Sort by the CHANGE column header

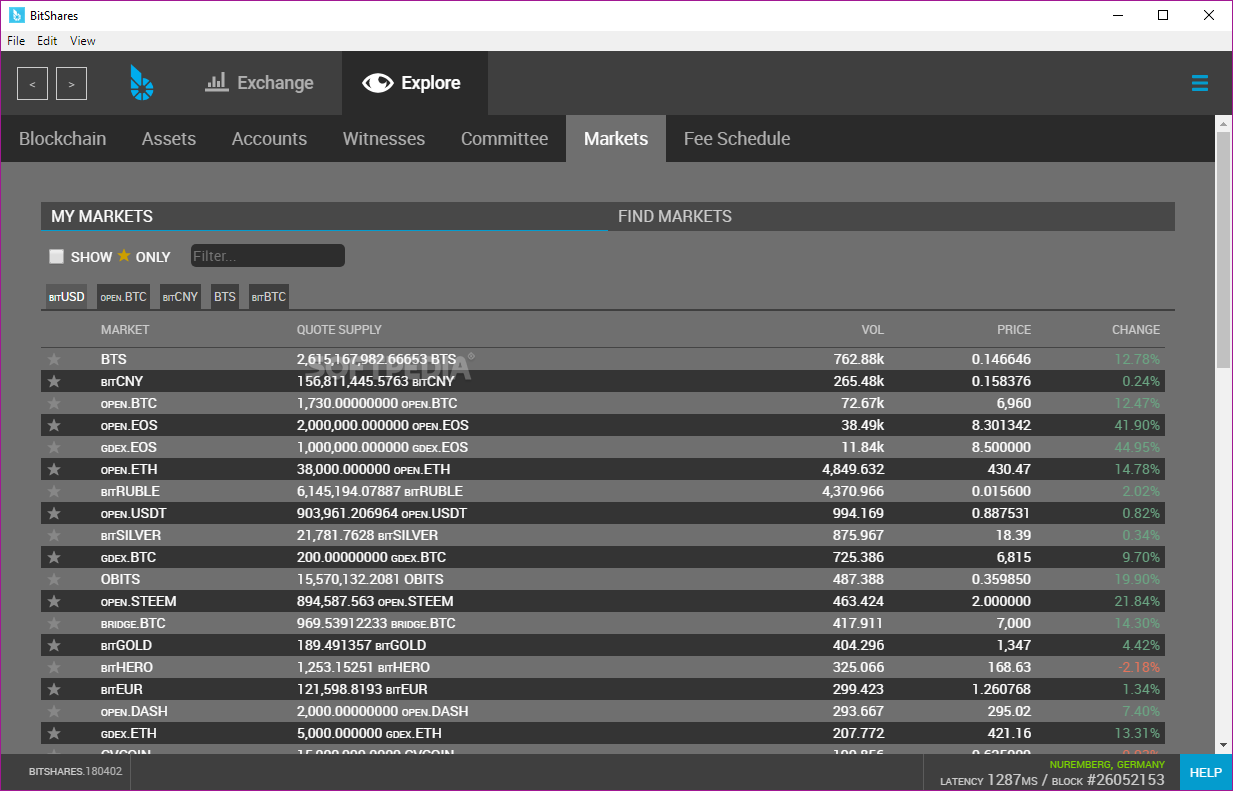[x=1136, y=330]
